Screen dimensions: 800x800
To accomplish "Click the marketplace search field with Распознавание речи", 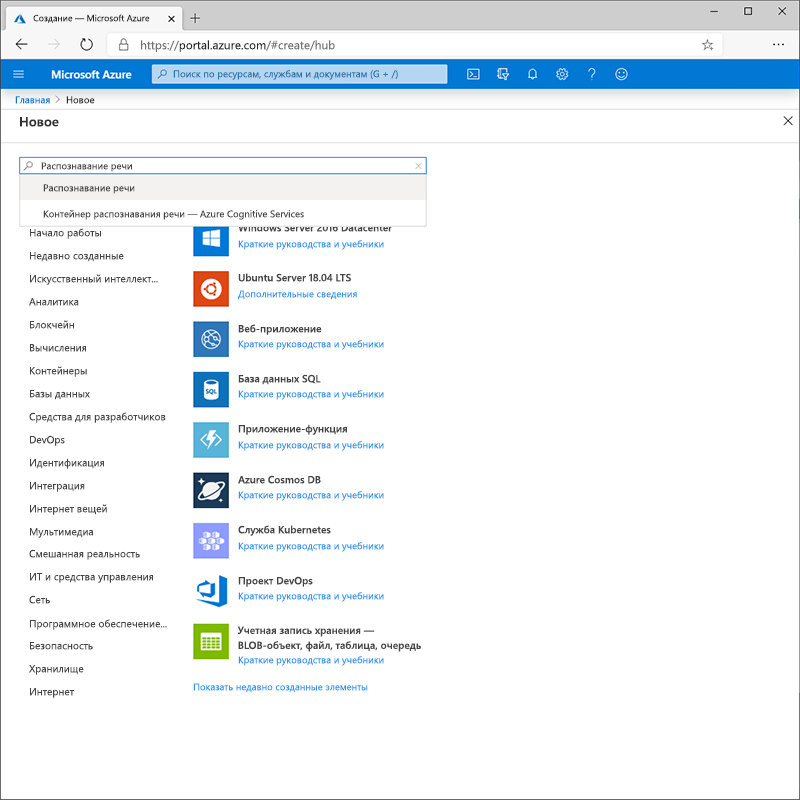I will (x=223, y=166).
